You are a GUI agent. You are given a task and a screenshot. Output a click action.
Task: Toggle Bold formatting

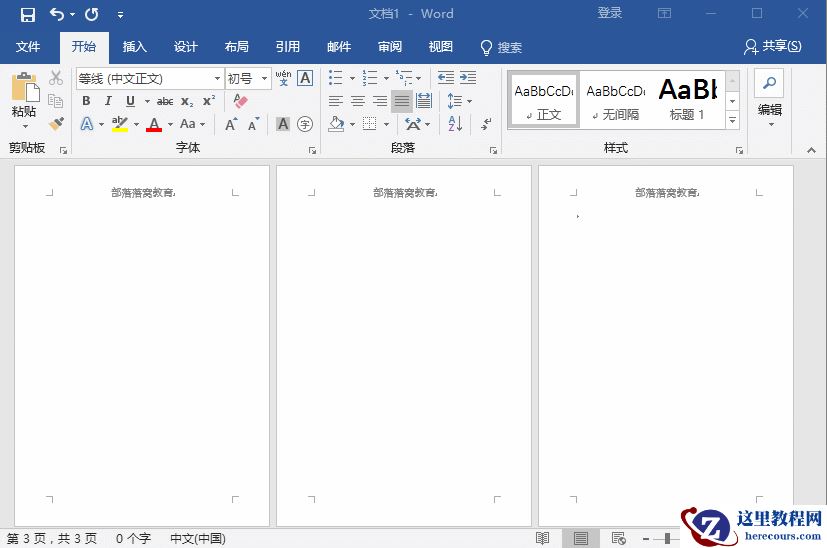tap(86, 101)
